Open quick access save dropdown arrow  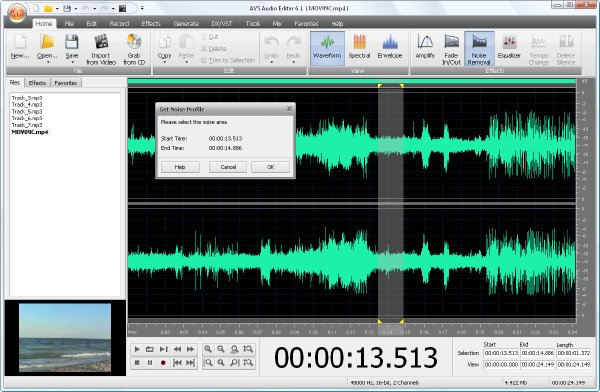(x=75, y=8)
